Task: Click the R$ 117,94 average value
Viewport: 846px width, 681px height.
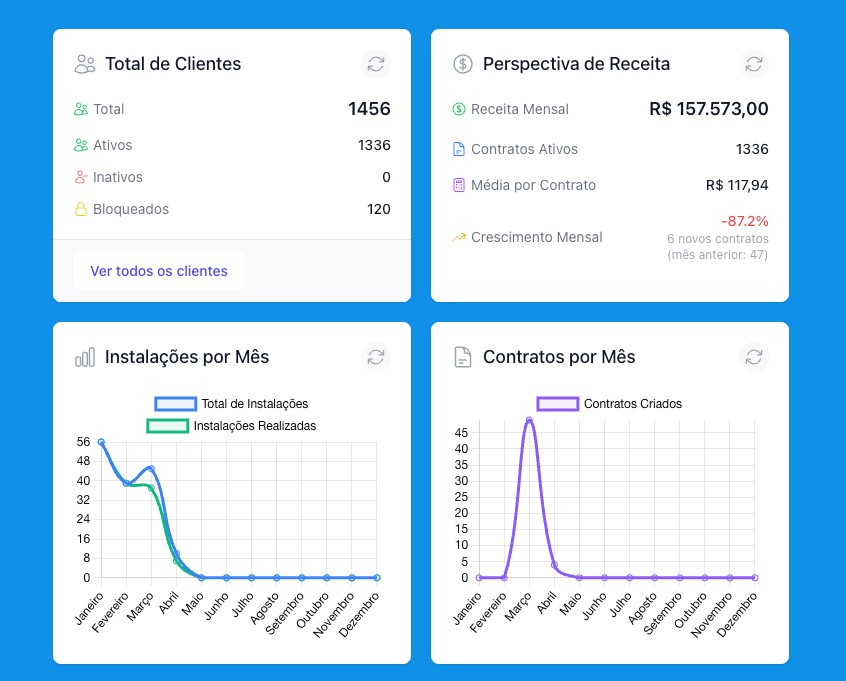Action: [737, 185]
